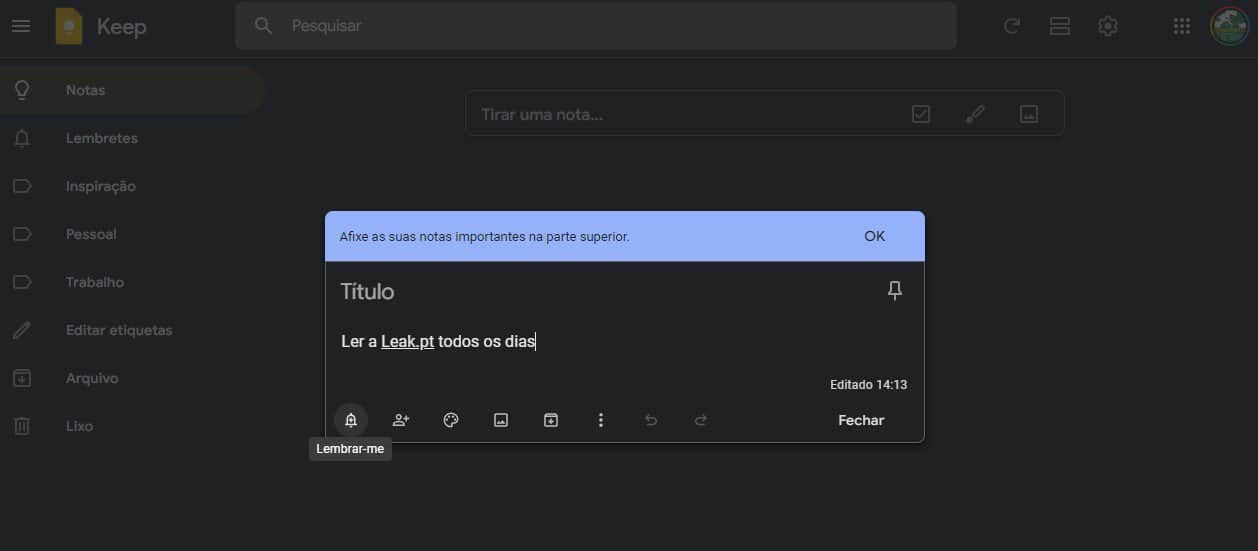Pin the note with the pin icon
This screenshot has width=1258, height=551.
[895, 290]
